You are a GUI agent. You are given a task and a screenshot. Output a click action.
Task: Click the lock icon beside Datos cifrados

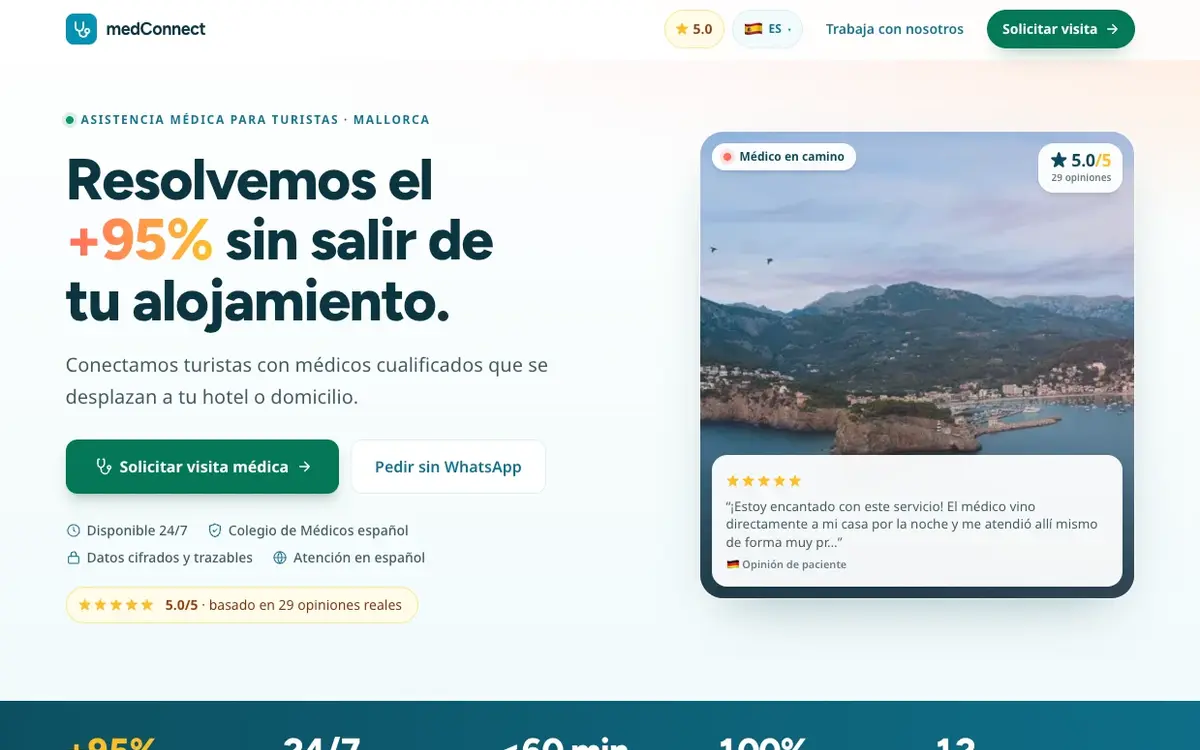(73, 558)
